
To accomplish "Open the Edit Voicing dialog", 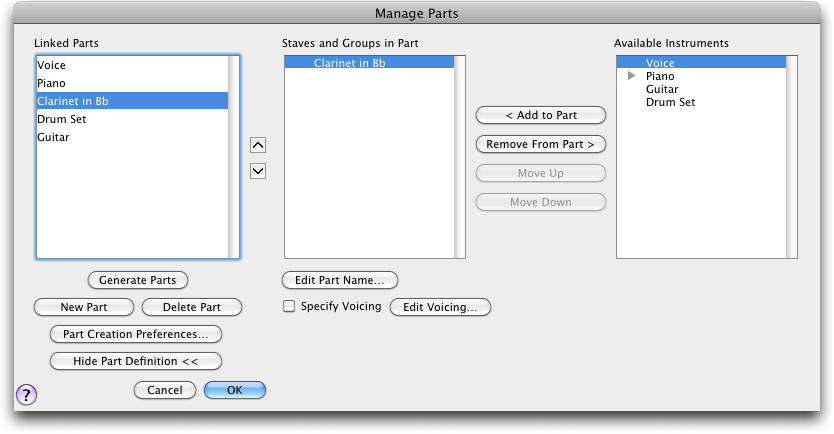I will 440,307.
